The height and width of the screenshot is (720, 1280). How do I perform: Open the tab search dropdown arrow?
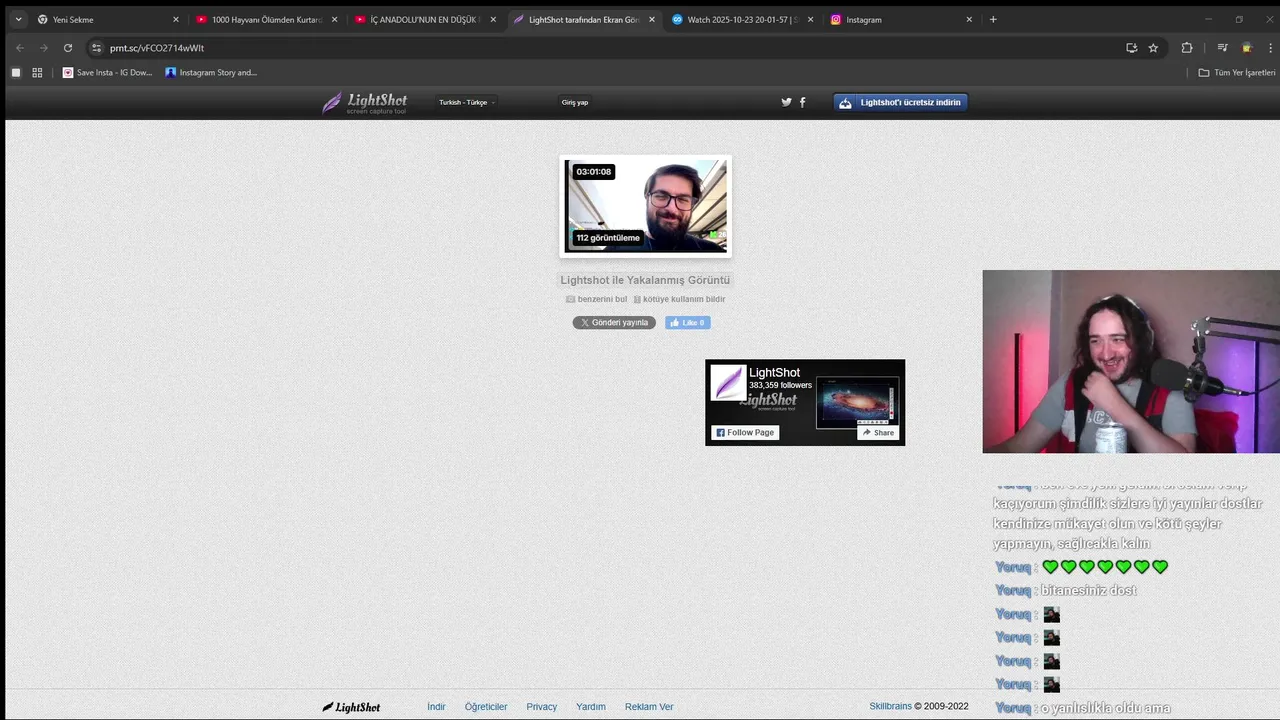point(18,19)
